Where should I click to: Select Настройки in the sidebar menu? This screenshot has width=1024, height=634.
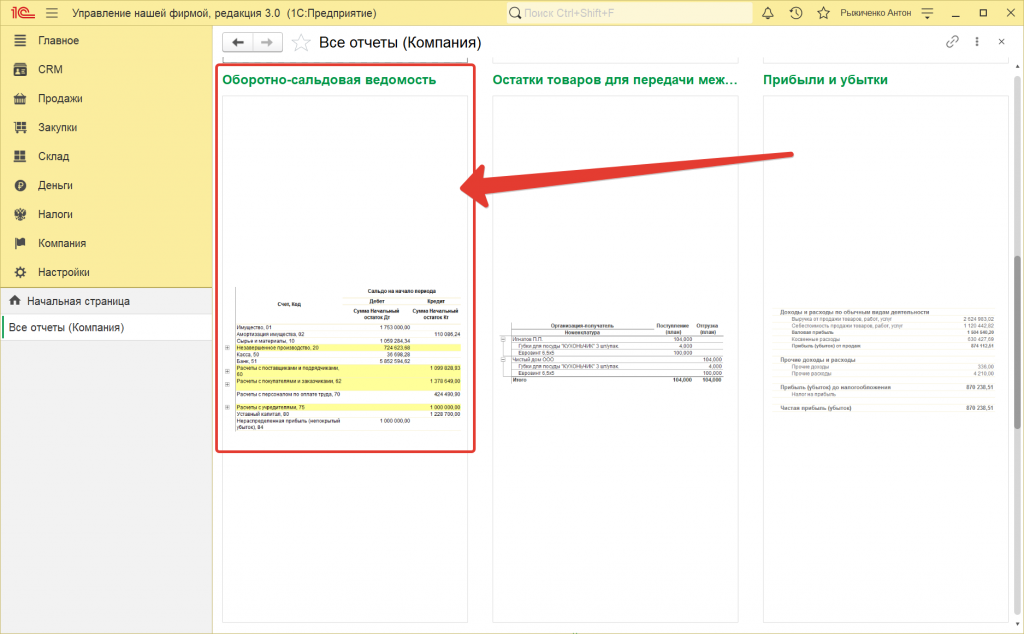point(64,272)
